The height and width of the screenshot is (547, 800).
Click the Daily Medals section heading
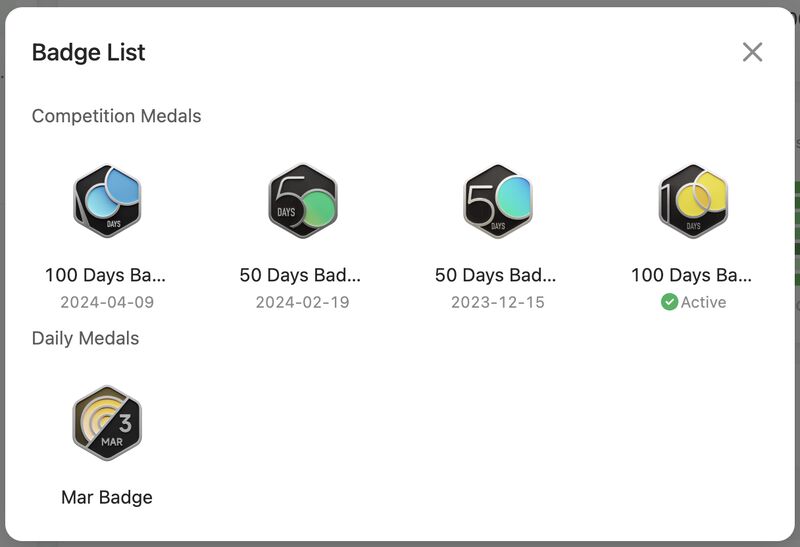click(x=85, y=338)
